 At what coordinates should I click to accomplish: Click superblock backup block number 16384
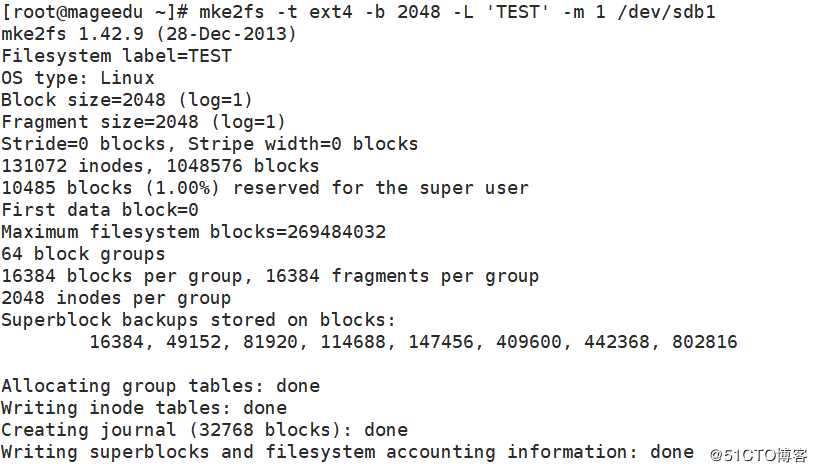pyautogui.click(x=116, y=342)
